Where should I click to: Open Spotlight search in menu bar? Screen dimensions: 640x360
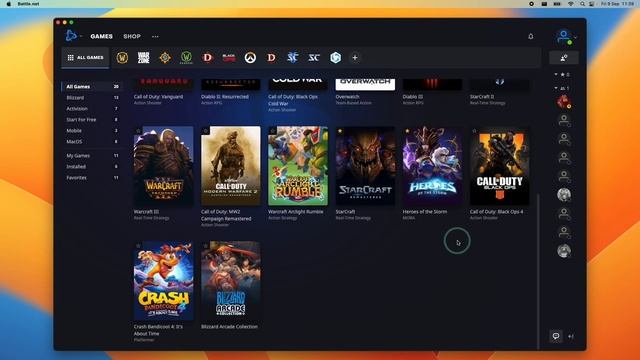(582, 4)
